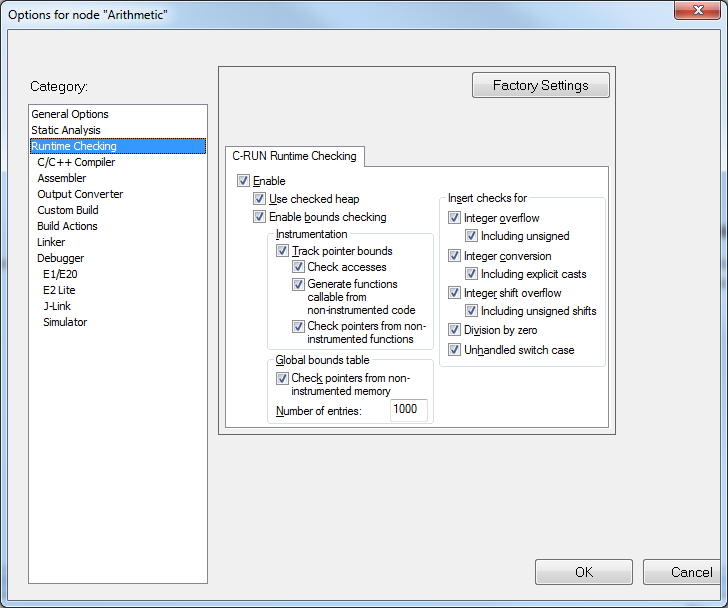
Task: Select the C-RUN Runtime Checking tab
Action: pyautogui.click(x=294, y=156)
